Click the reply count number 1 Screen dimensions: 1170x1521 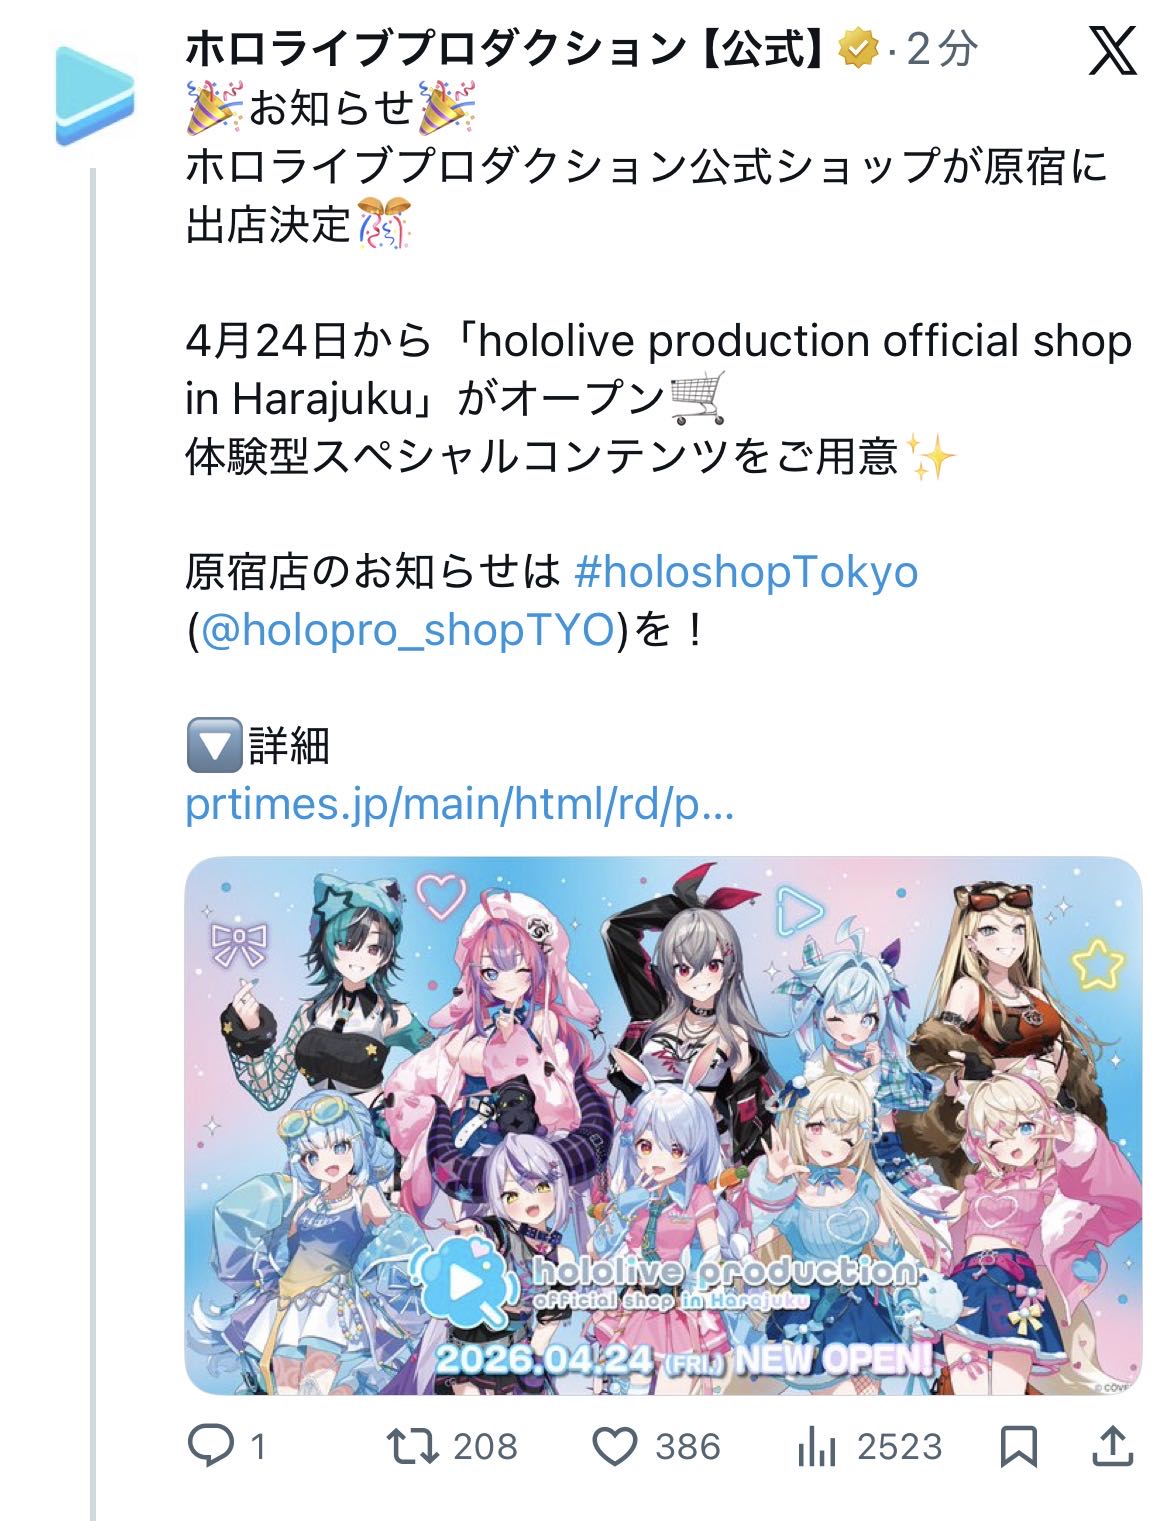[258, 1446]
